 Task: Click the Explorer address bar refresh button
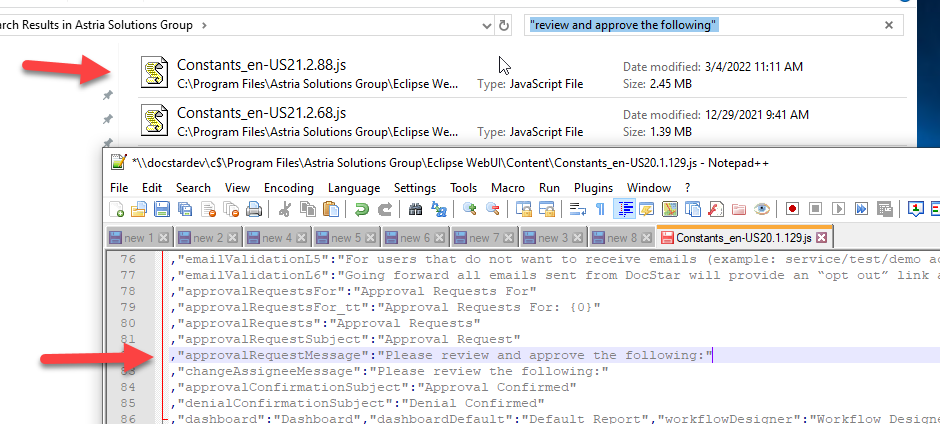(x=504, y=25)
